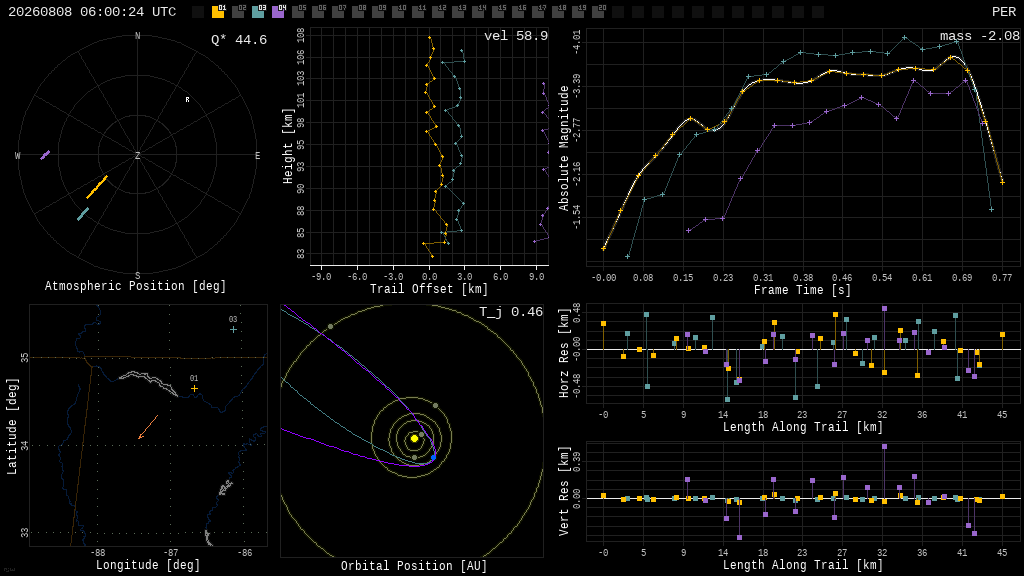Click the T_j 0.46 readout

511,312
